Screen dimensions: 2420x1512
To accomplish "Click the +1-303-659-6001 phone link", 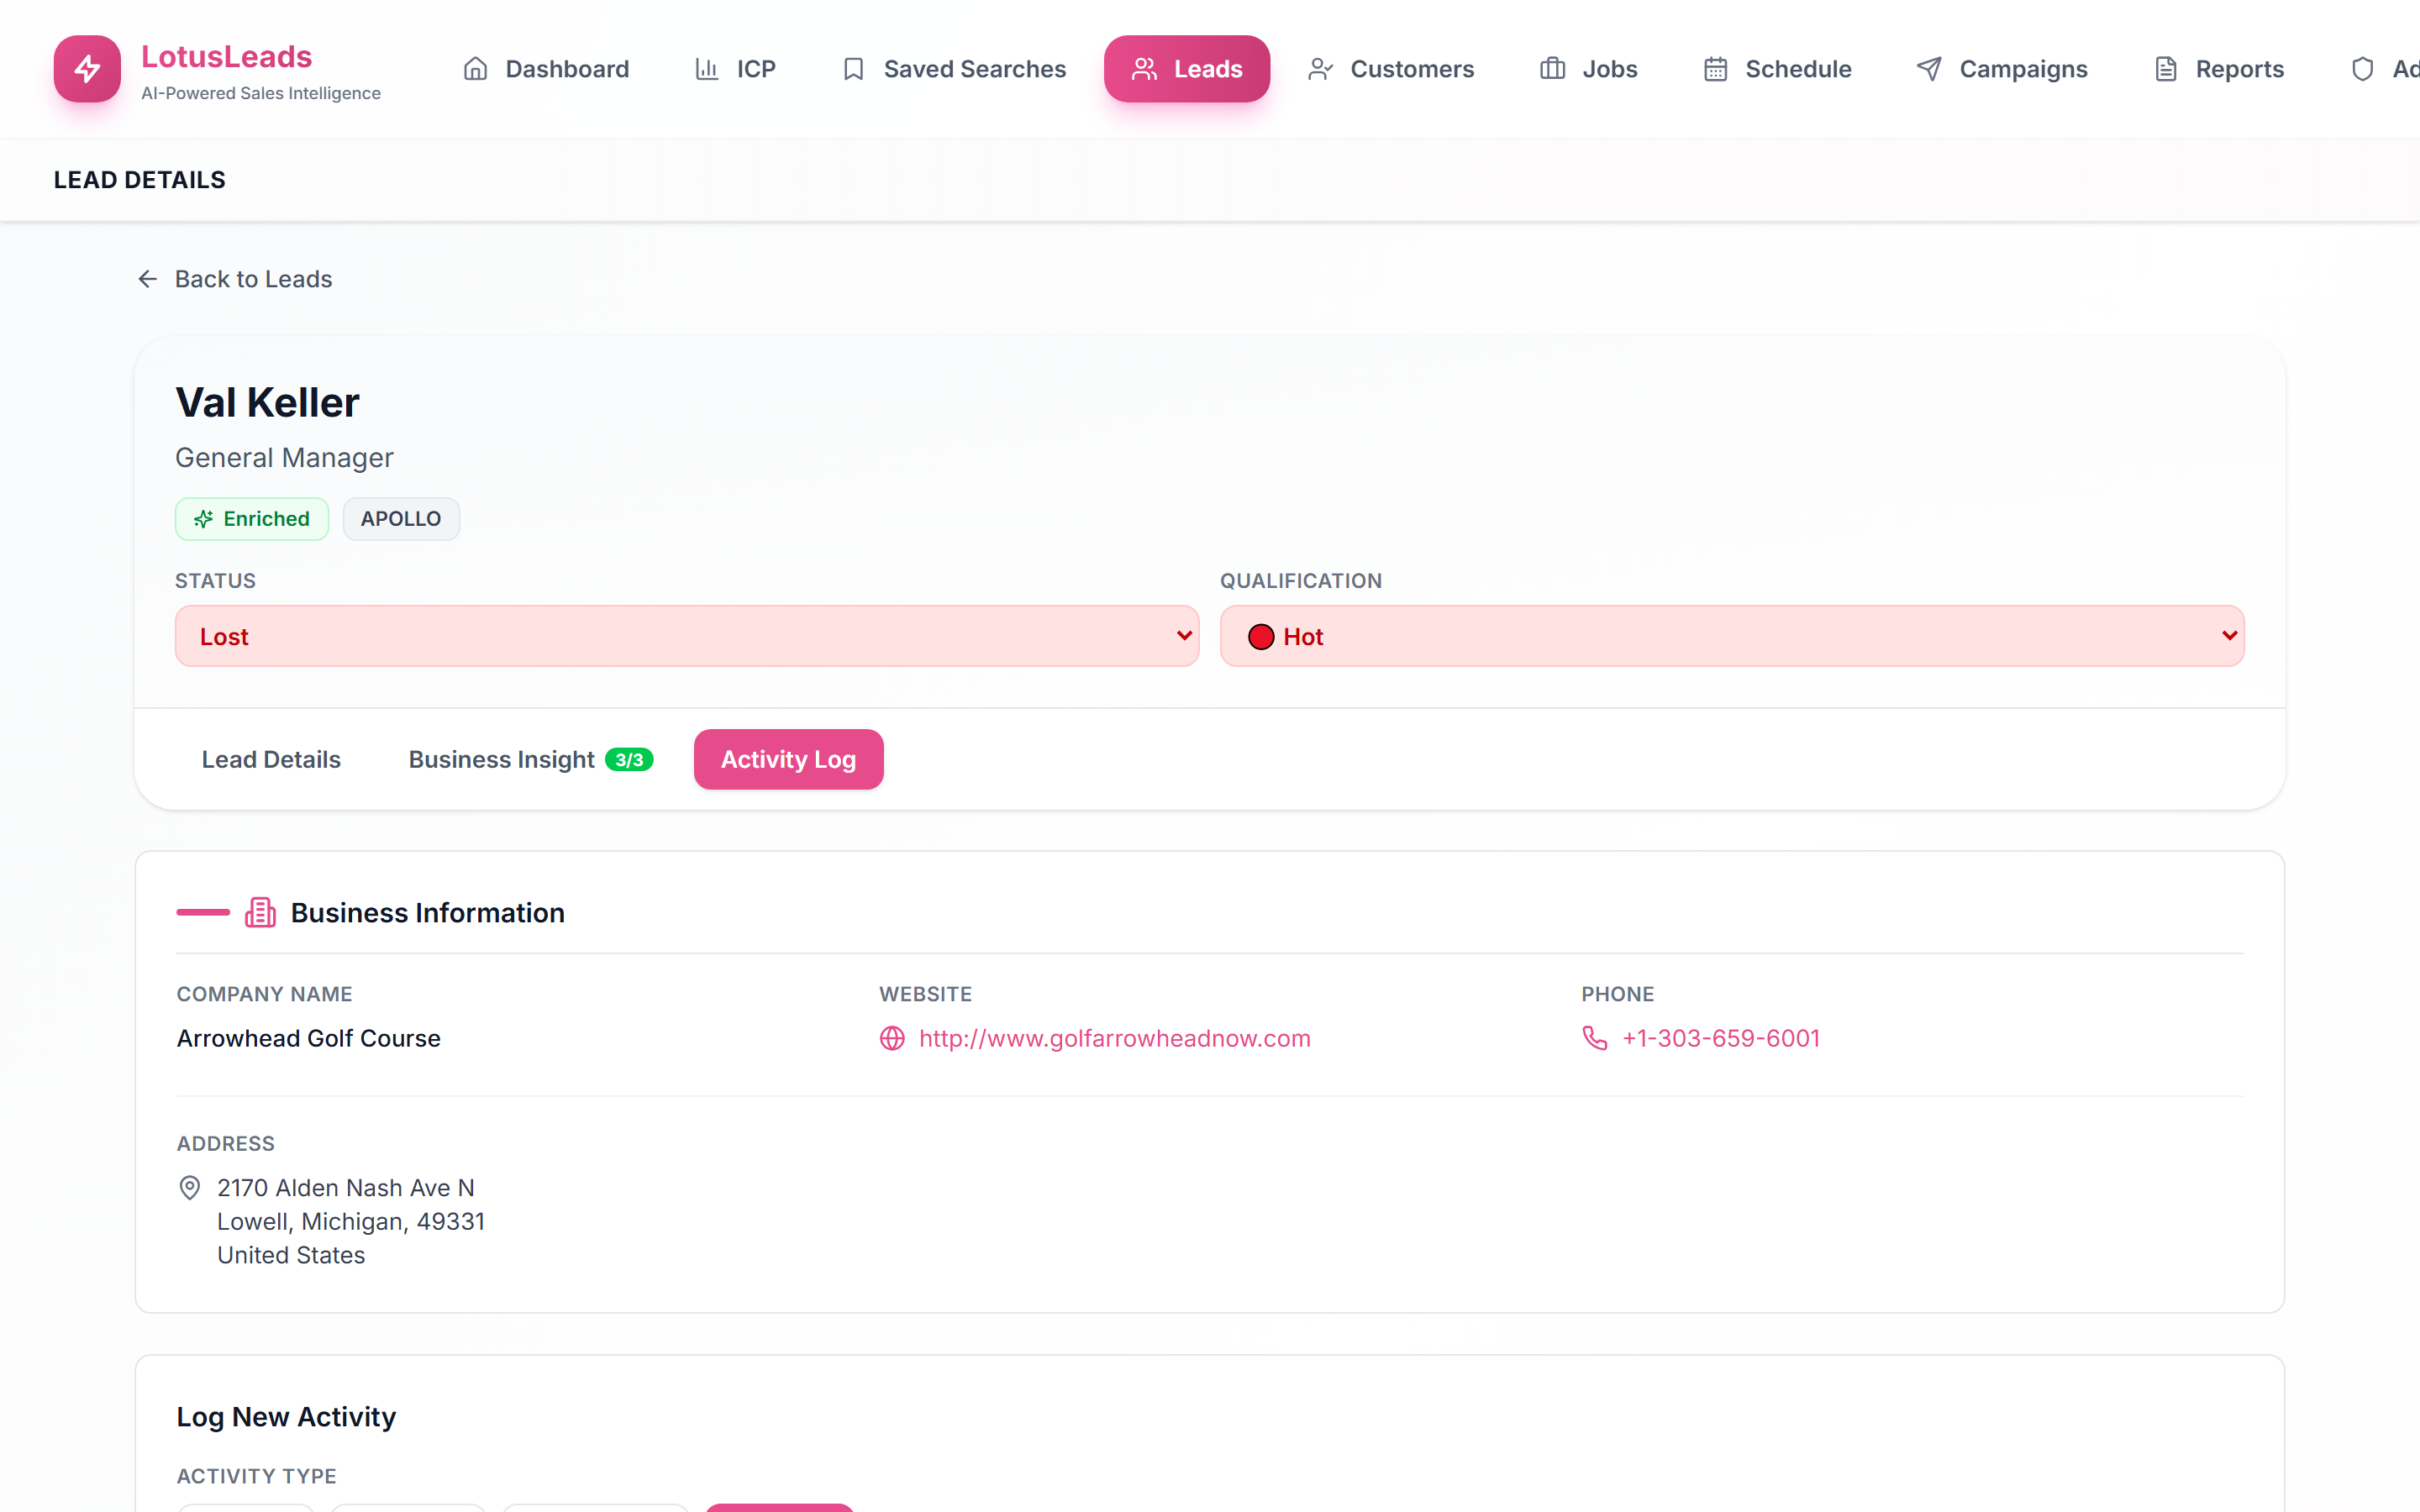I will click(1720, 1038).
